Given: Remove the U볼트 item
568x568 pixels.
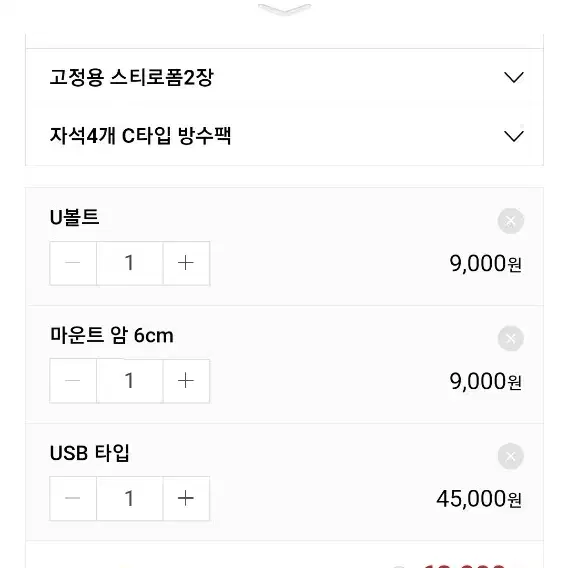Looking at the screenshot, I should 510,221.
